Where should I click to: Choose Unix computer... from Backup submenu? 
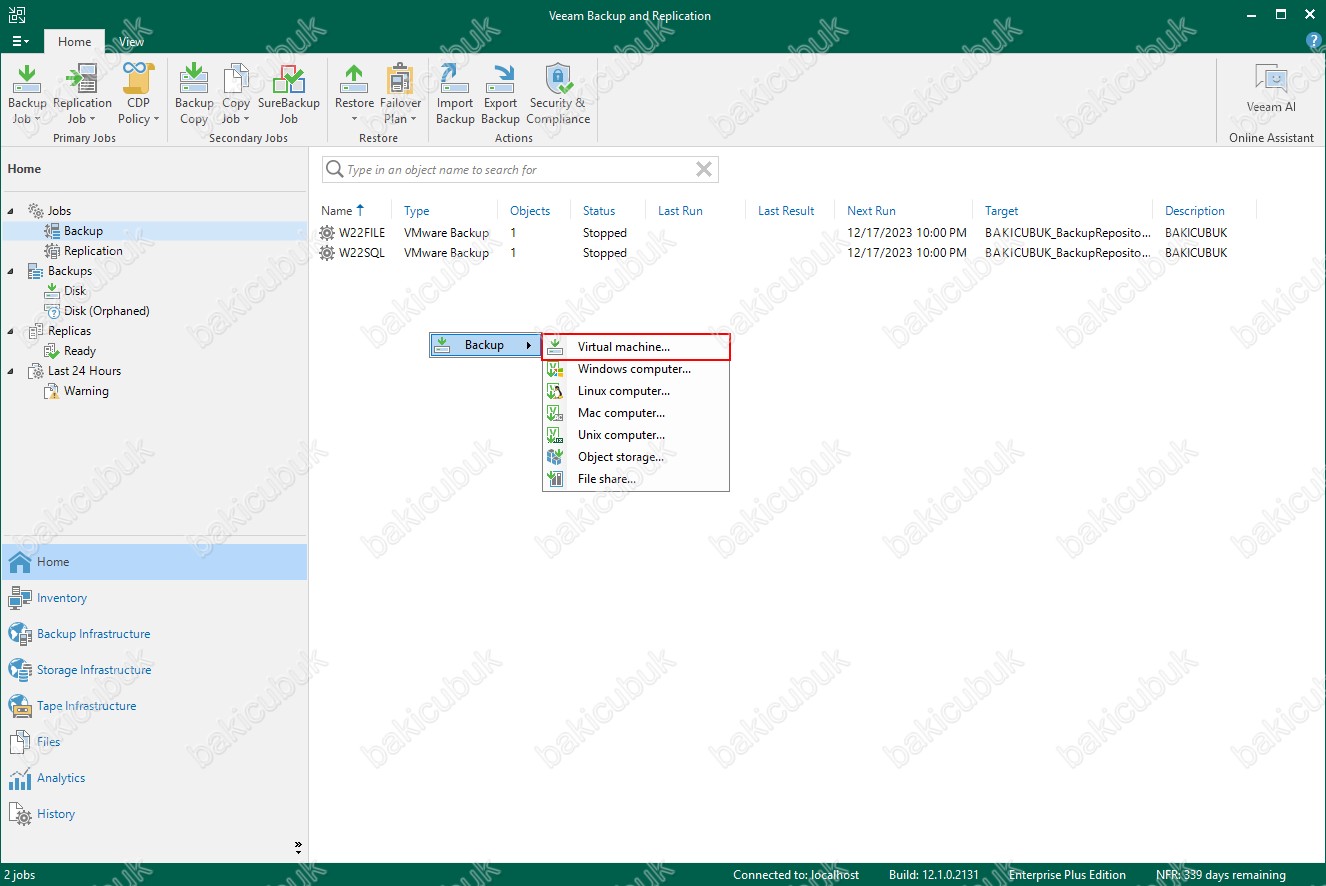636,435
